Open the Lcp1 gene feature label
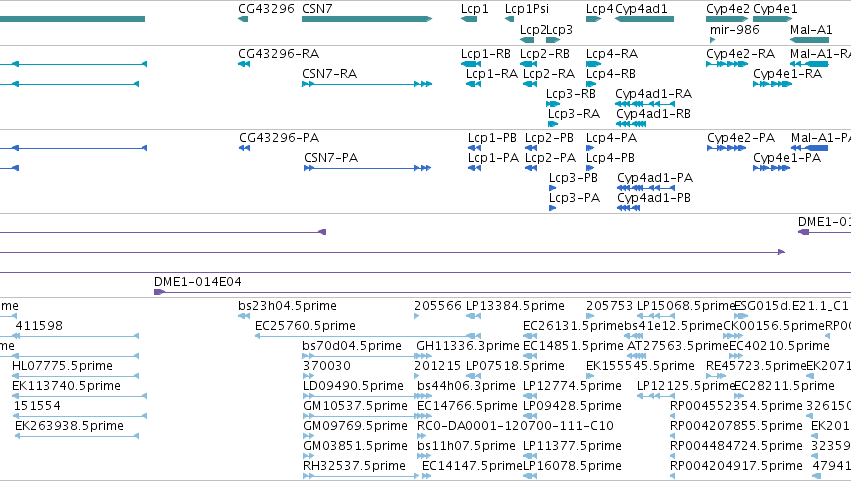 474,9
